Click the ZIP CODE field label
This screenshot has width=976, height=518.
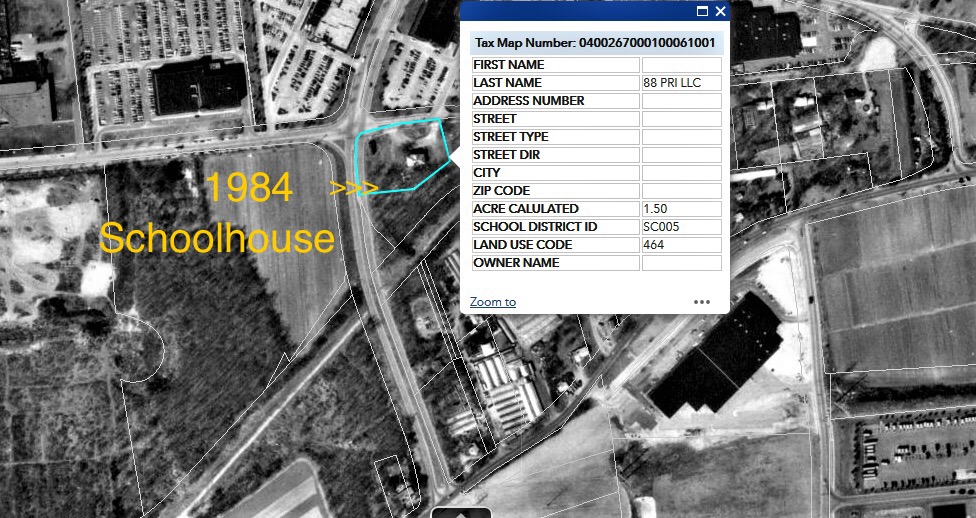(x=501, y=191)
